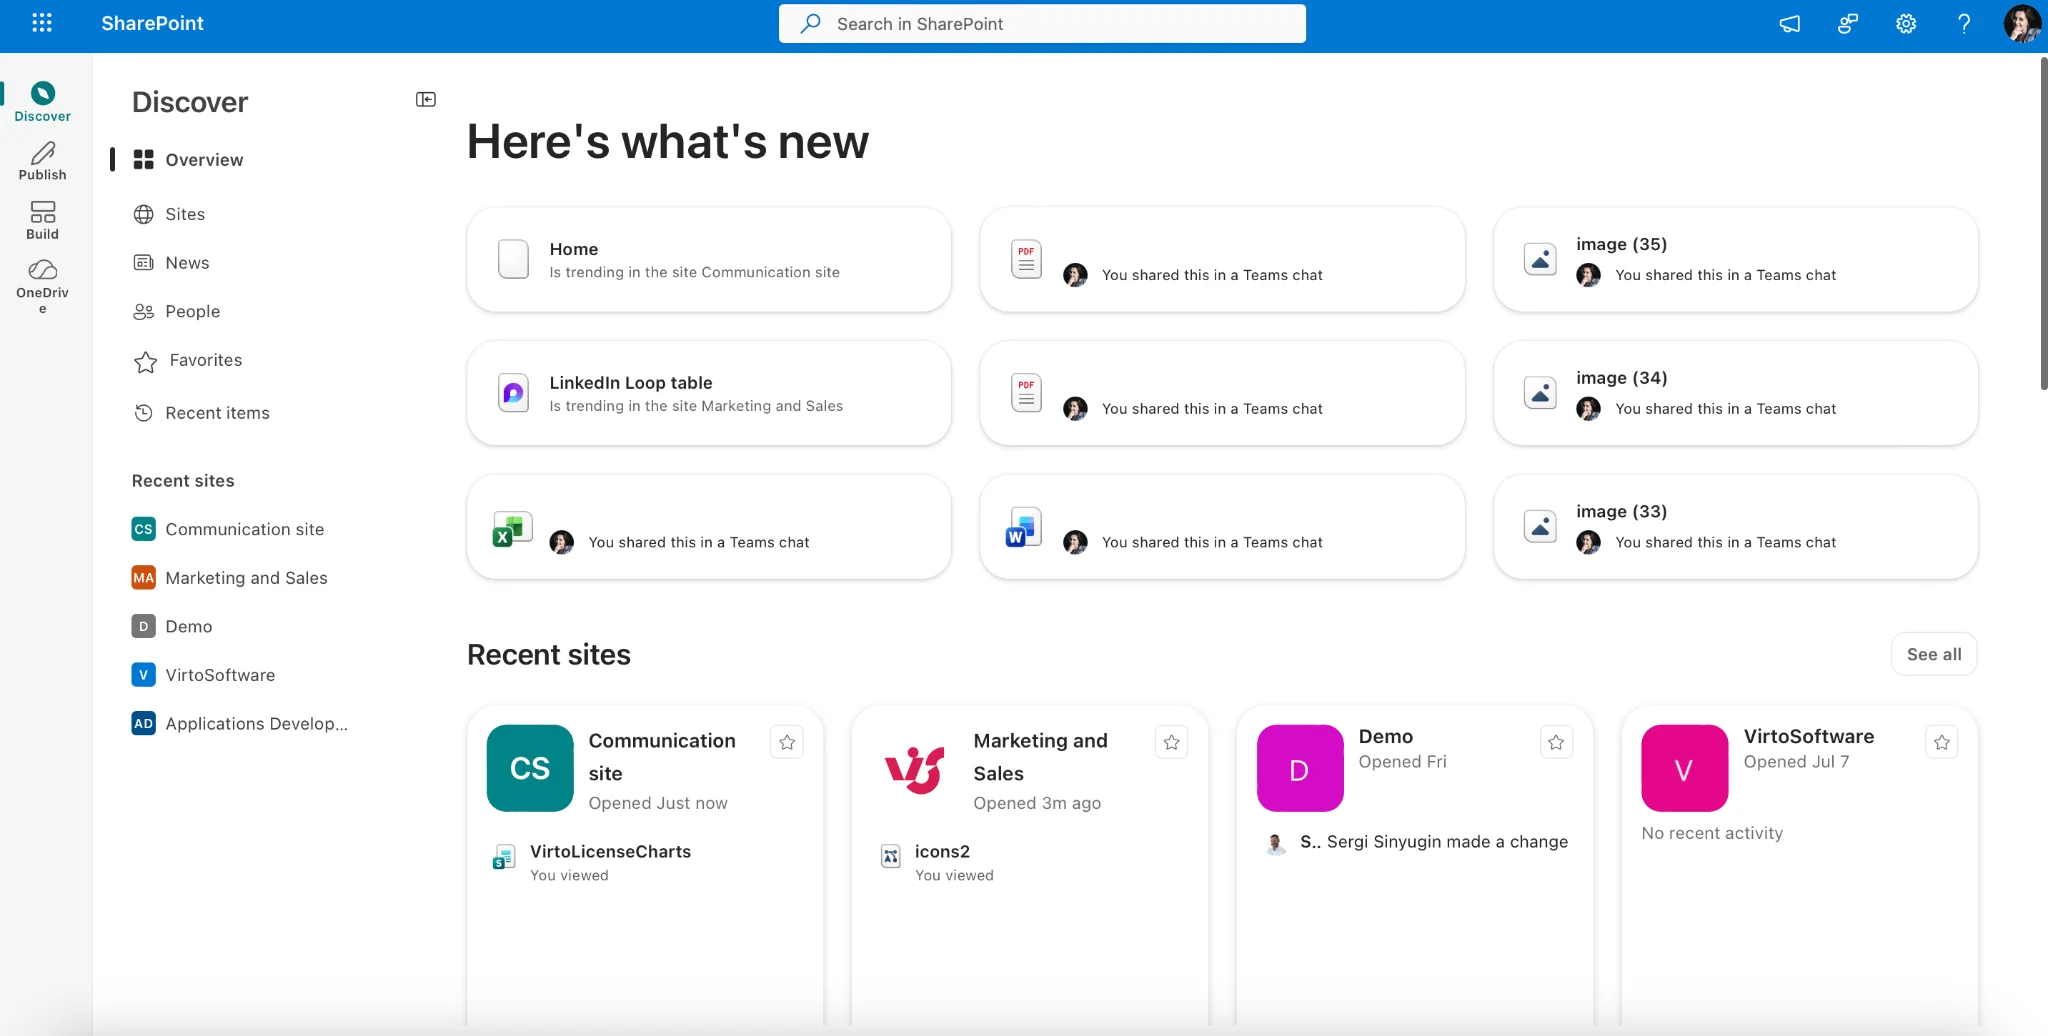
Task: Open the settings gear icon
Action: (x=1906, y=24)
